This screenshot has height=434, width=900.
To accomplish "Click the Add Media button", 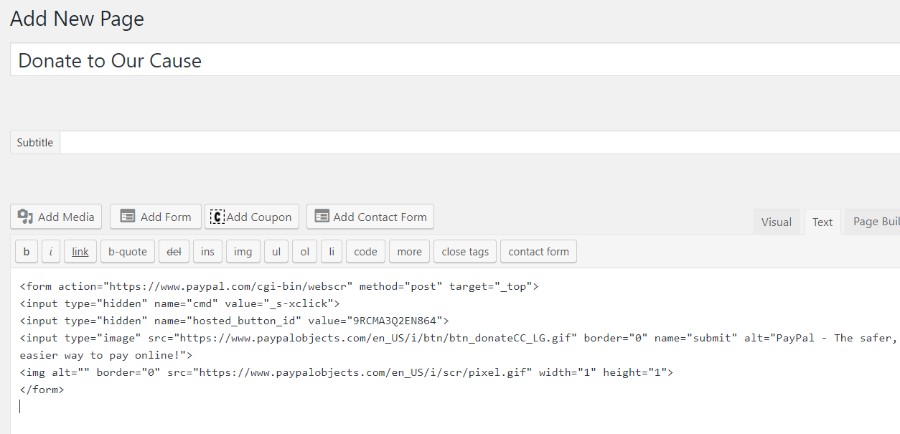I will tap(57, 217).
